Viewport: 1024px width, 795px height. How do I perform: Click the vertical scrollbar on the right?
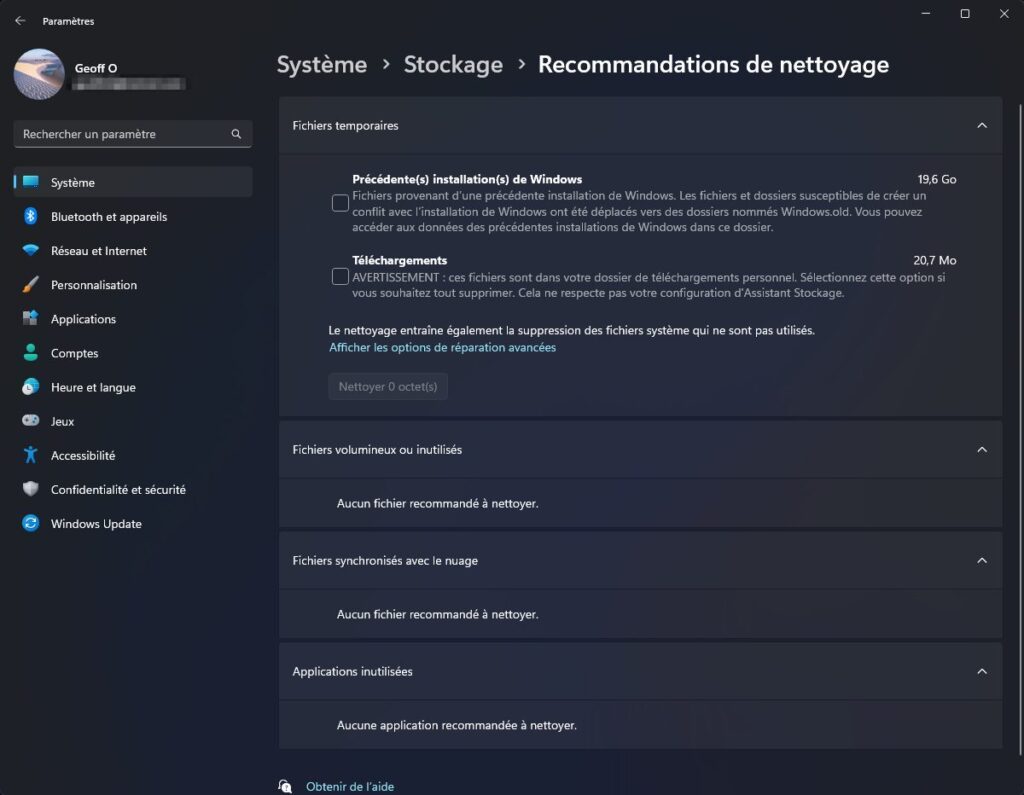[1019, 429]
